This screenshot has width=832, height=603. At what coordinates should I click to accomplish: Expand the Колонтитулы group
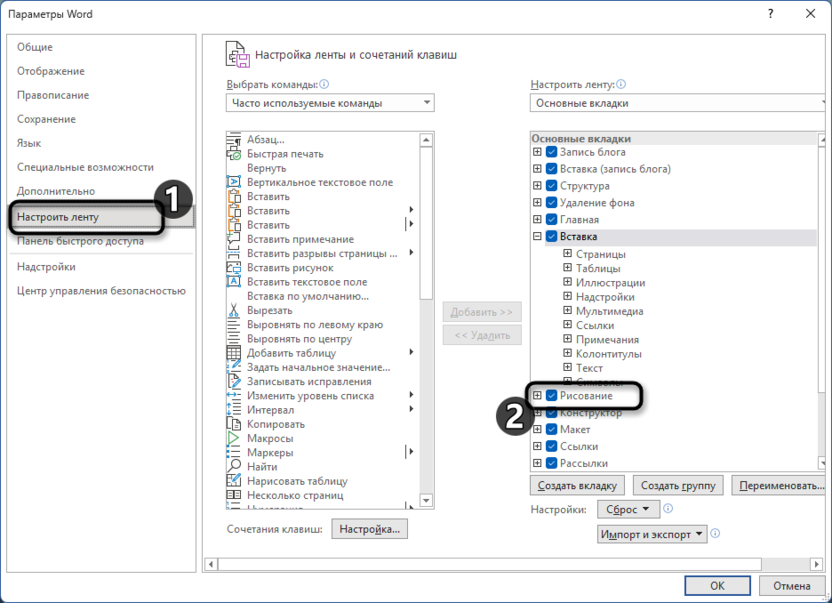pyautogui.click(x=567, y=353)
